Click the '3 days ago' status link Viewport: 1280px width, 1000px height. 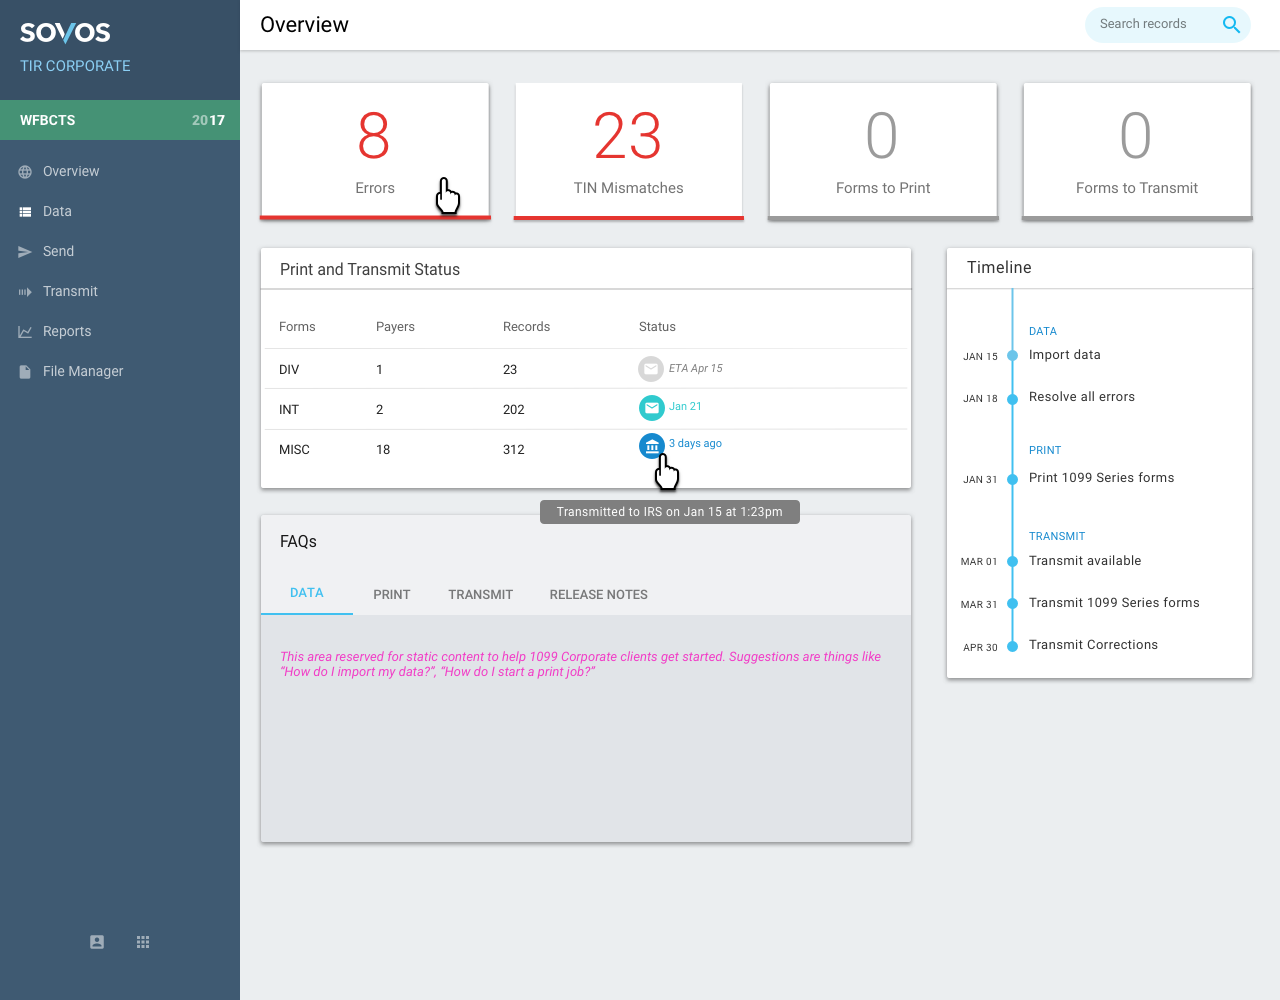click(x=695, y=443)
